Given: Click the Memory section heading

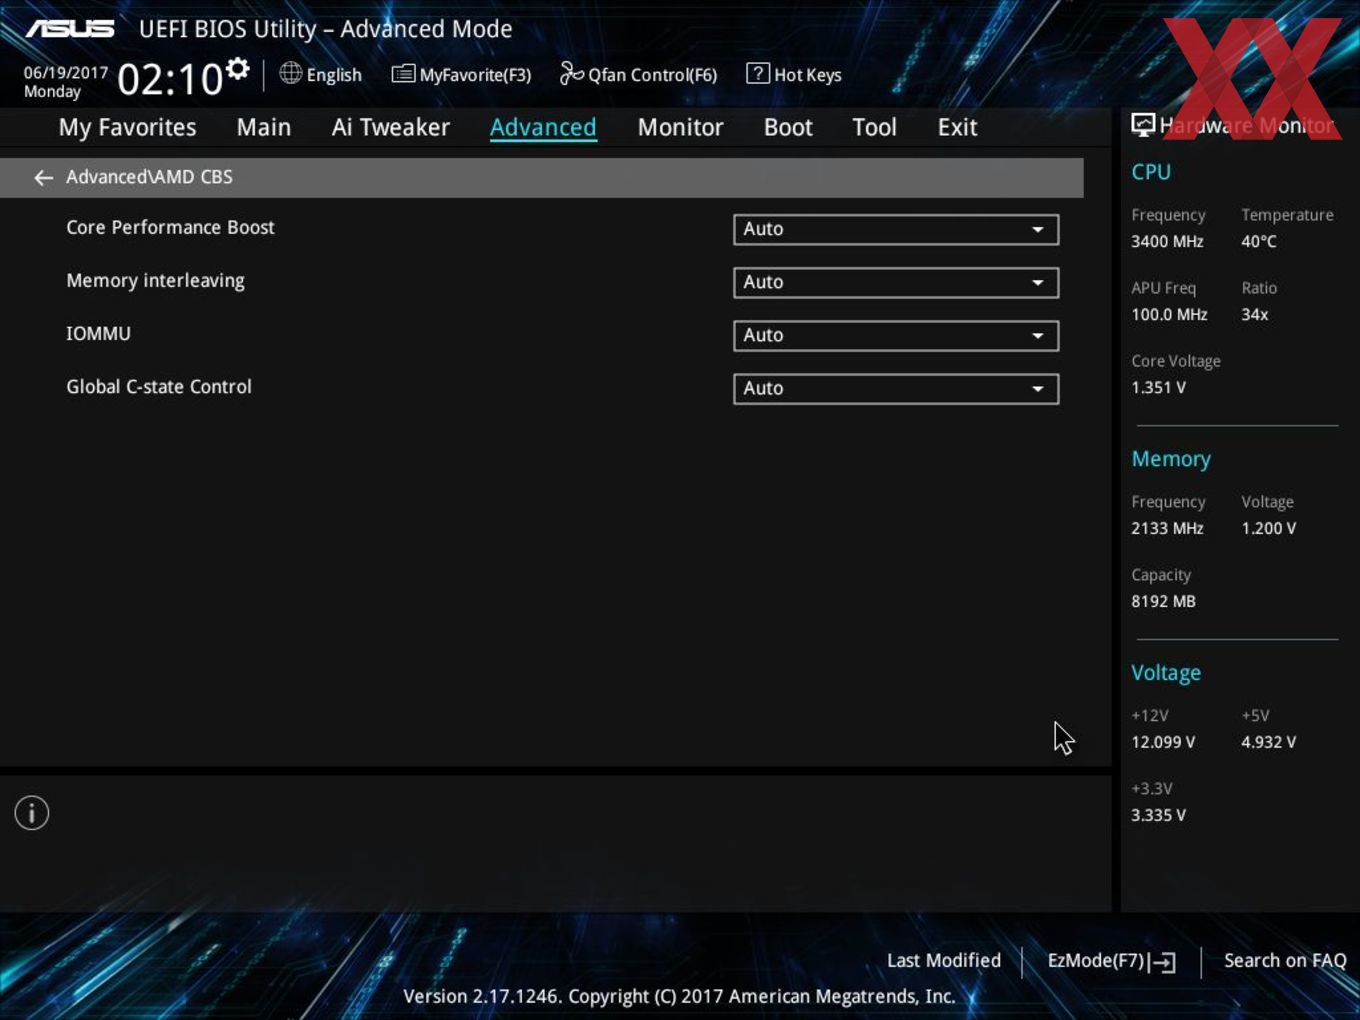Looking at the screenshot, I should coord(1171,459).
